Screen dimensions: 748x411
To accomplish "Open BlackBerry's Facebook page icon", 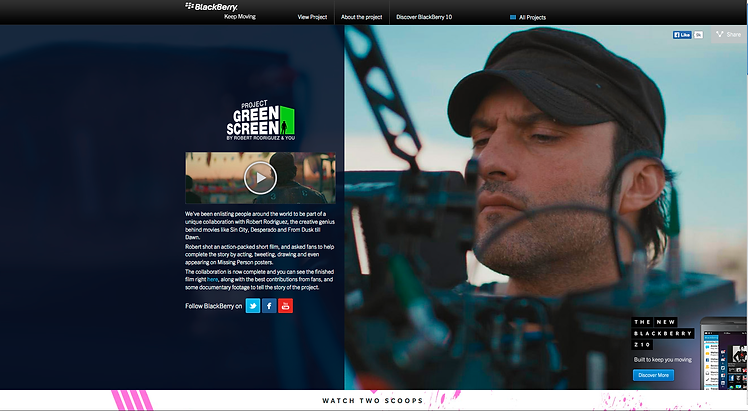I will (x=269, y=306).
